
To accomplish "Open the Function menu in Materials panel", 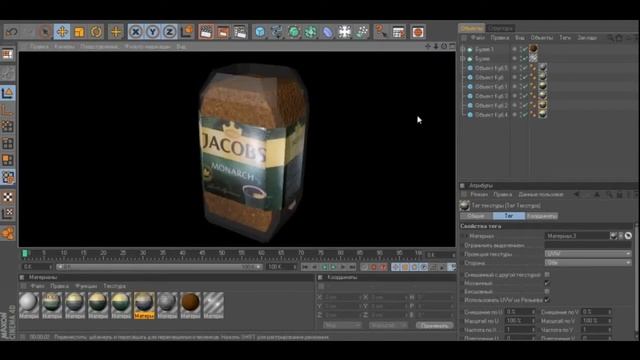I will [86, 286].
